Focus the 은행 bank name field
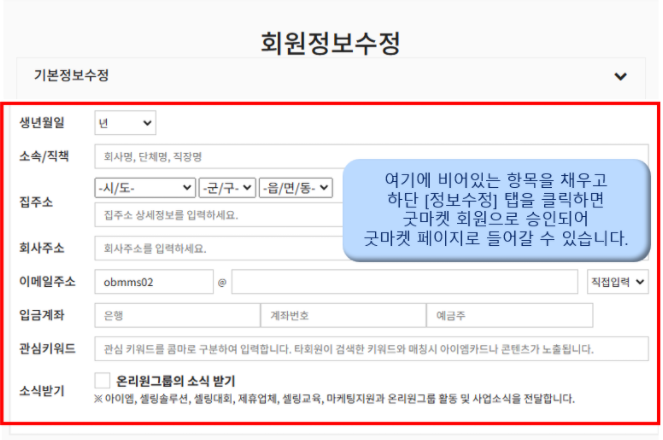The image size is (663, 440). click(x=175, y=315)
